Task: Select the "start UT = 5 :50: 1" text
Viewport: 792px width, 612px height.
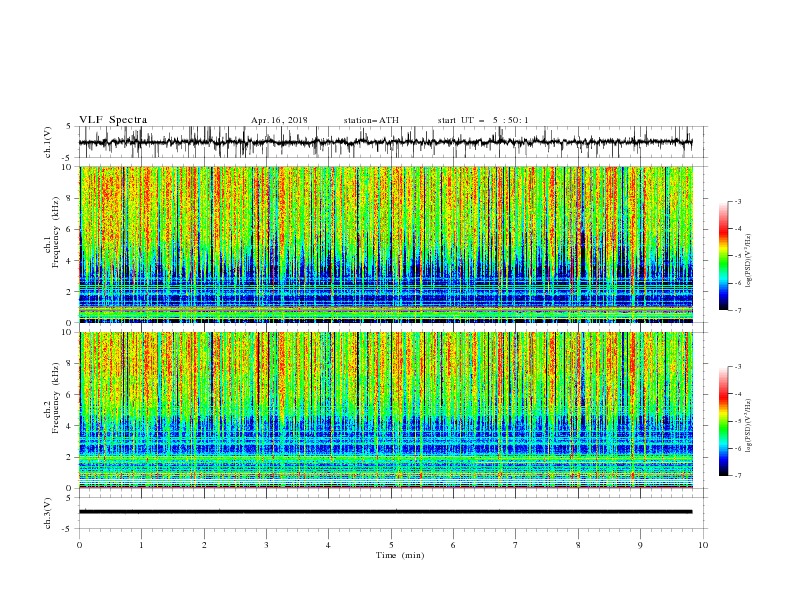Action: click(x=482, y=120)
